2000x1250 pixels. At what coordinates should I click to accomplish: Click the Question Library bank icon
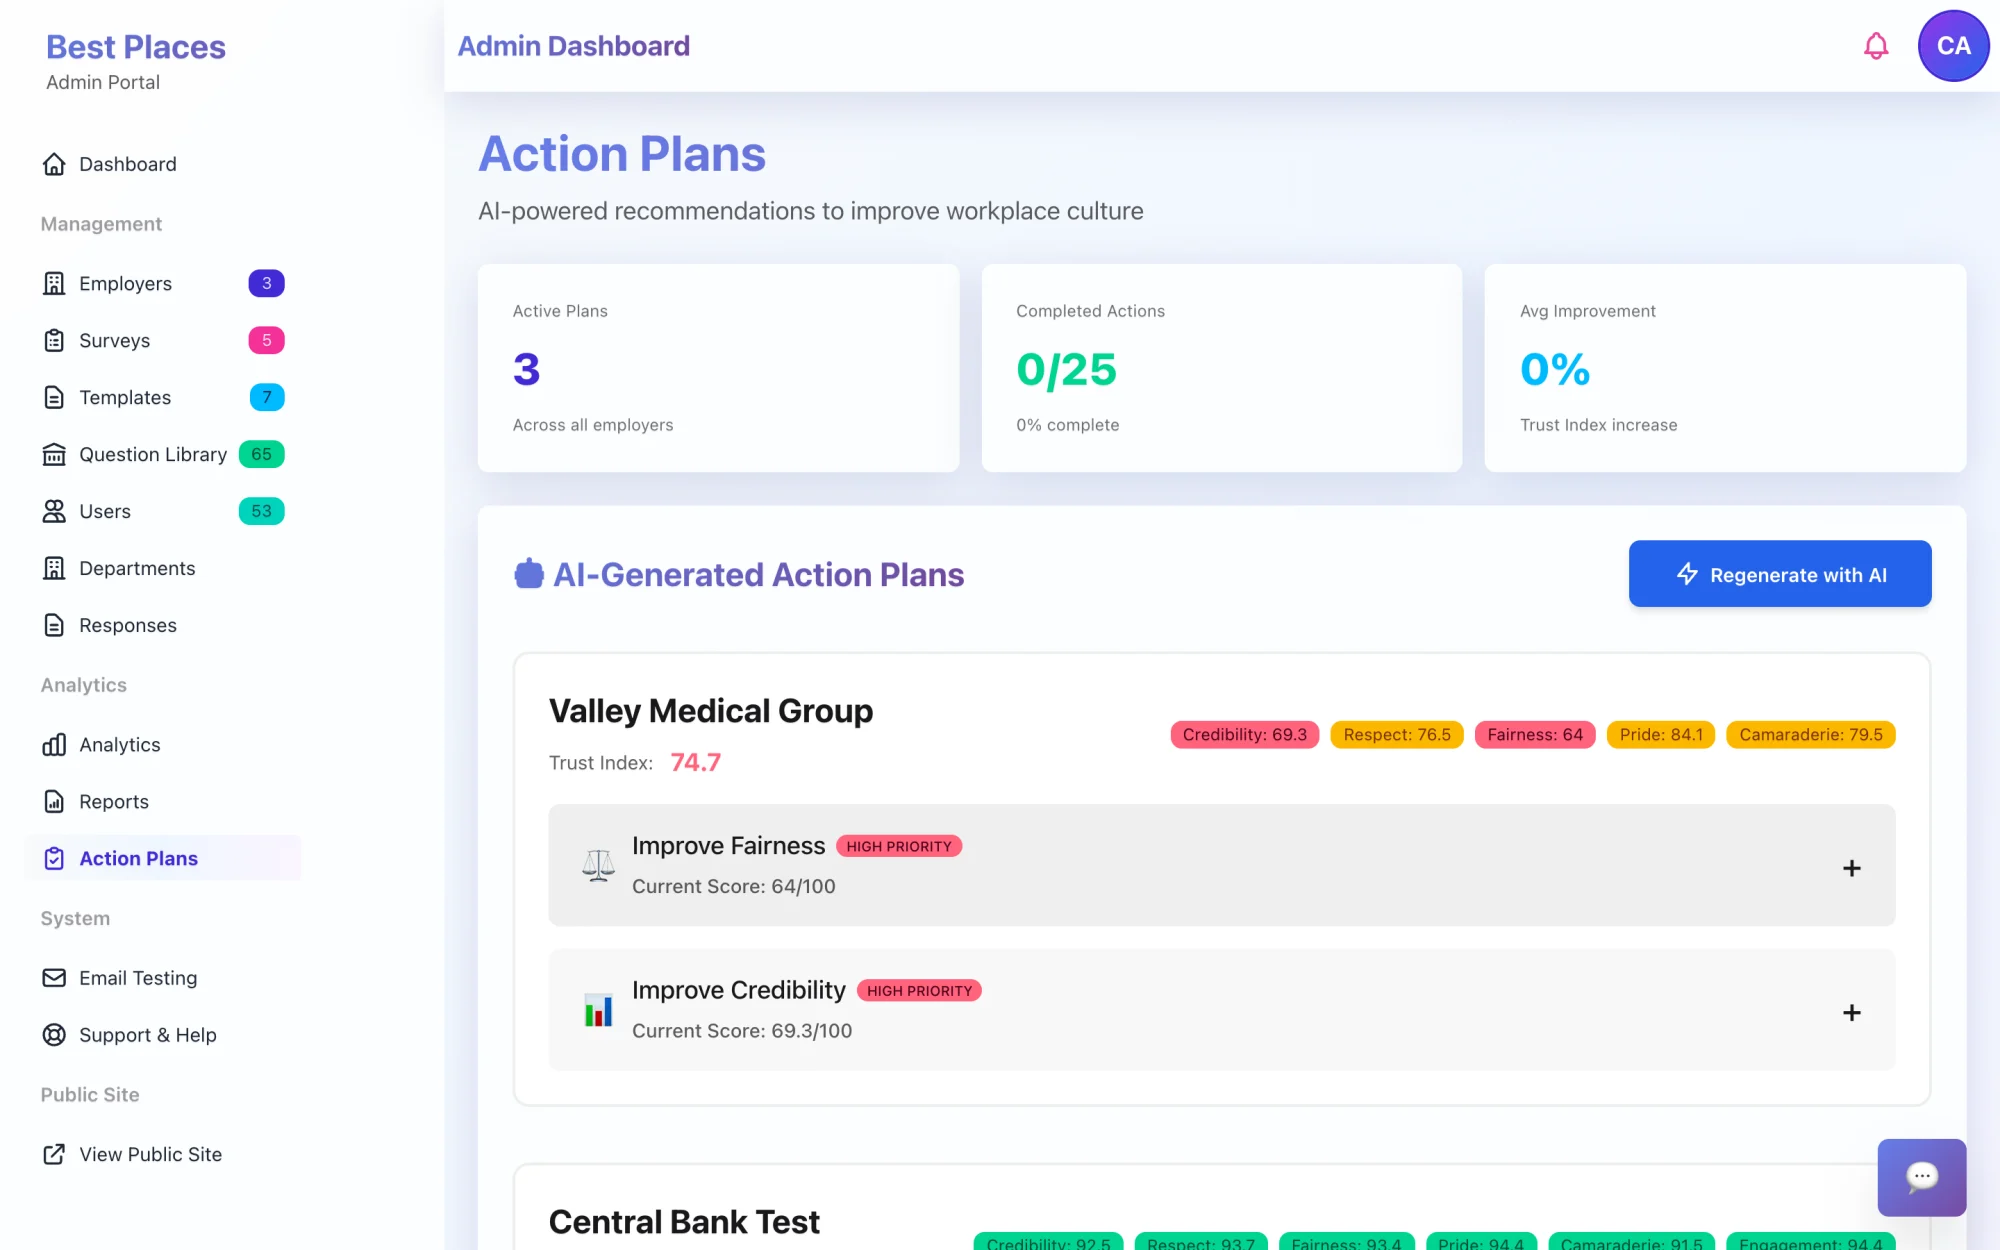pyautogui.click(x=54, y=455)
